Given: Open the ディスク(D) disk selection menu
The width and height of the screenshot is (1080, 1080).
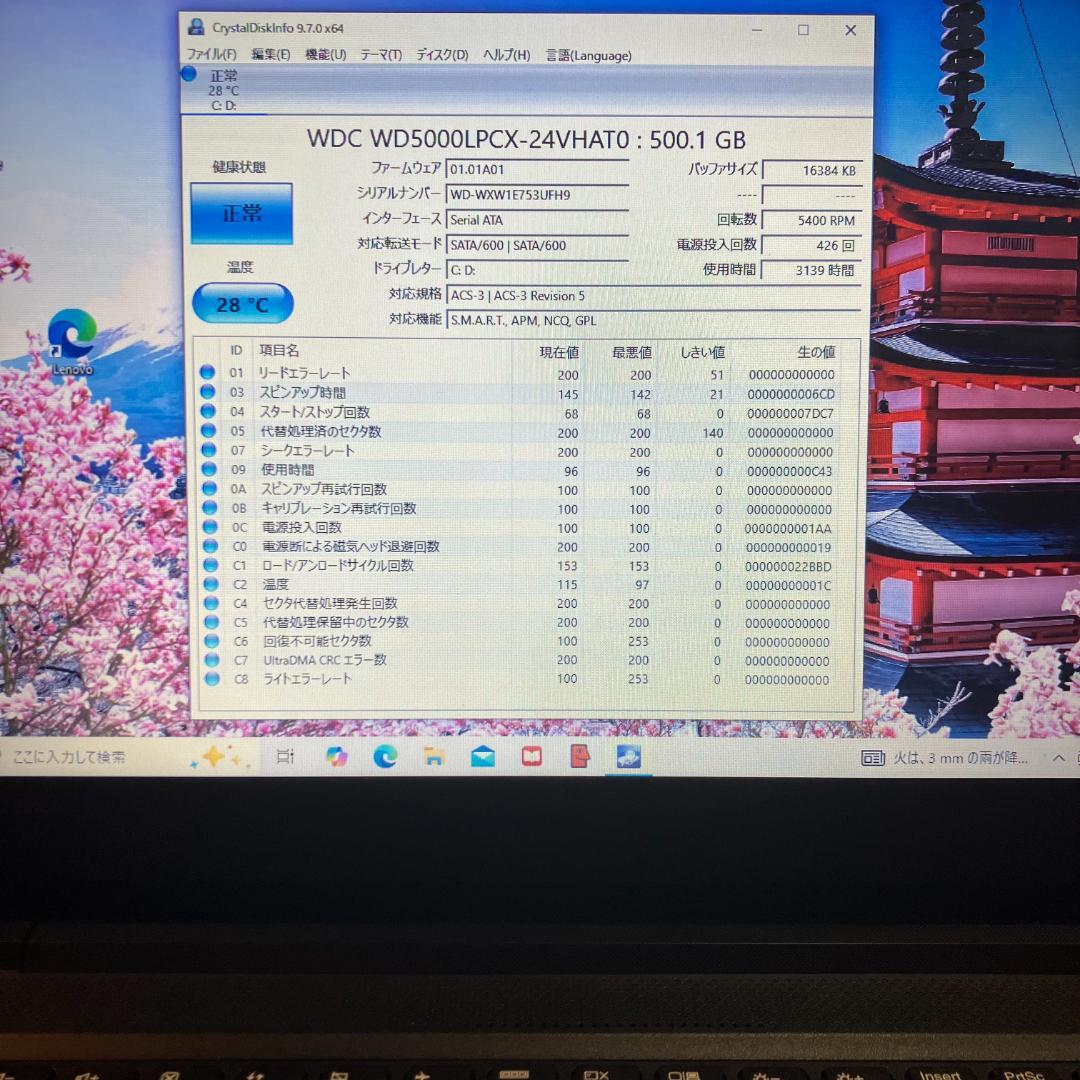Looking at the screenshot, I should [x=442, y=55].
